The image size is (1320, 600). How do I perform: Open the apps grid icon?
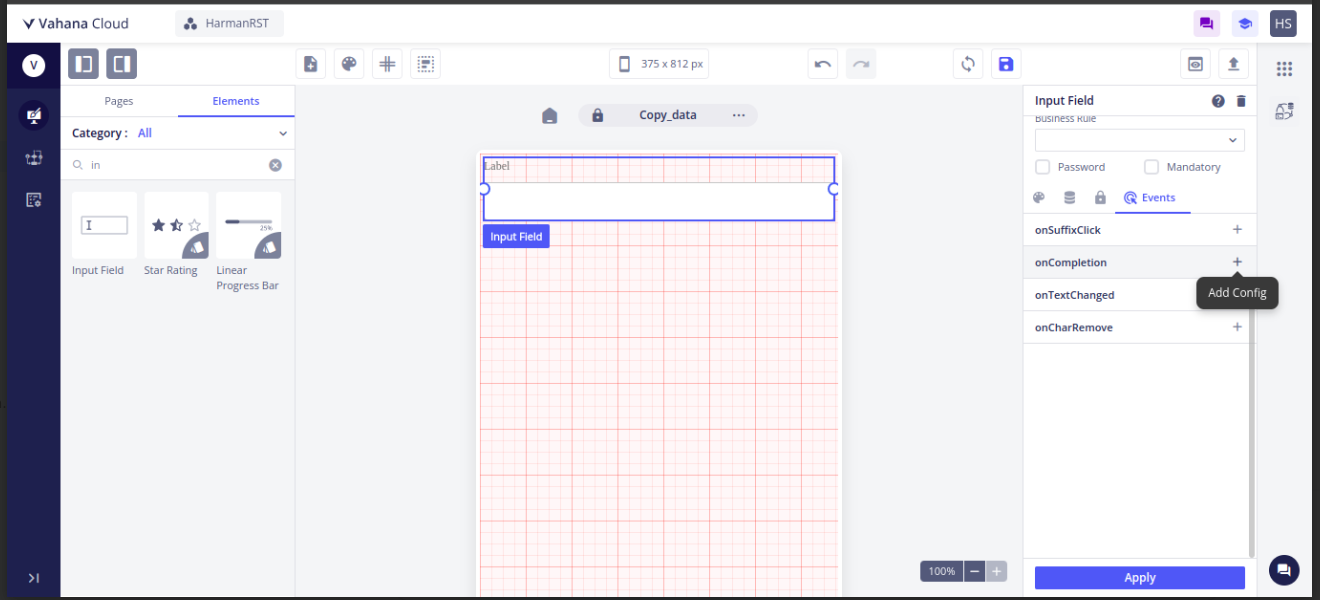1284,68
